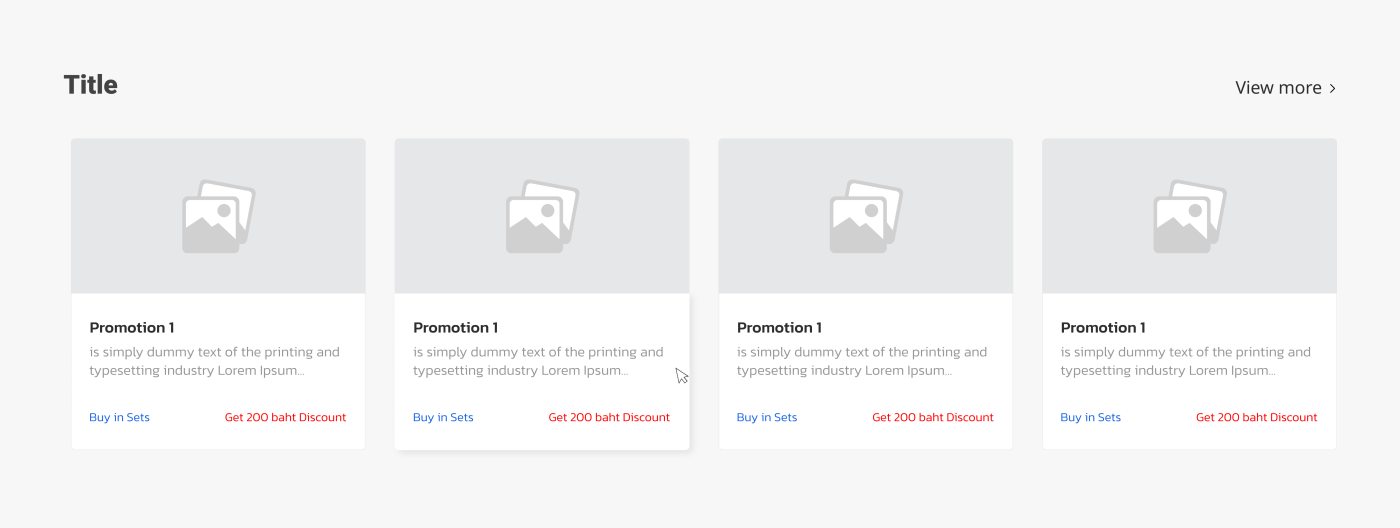This screenshot has width=1400, height=528.
Task: Select Buy in Sets on second card
Action: click(x=443, y=417)
